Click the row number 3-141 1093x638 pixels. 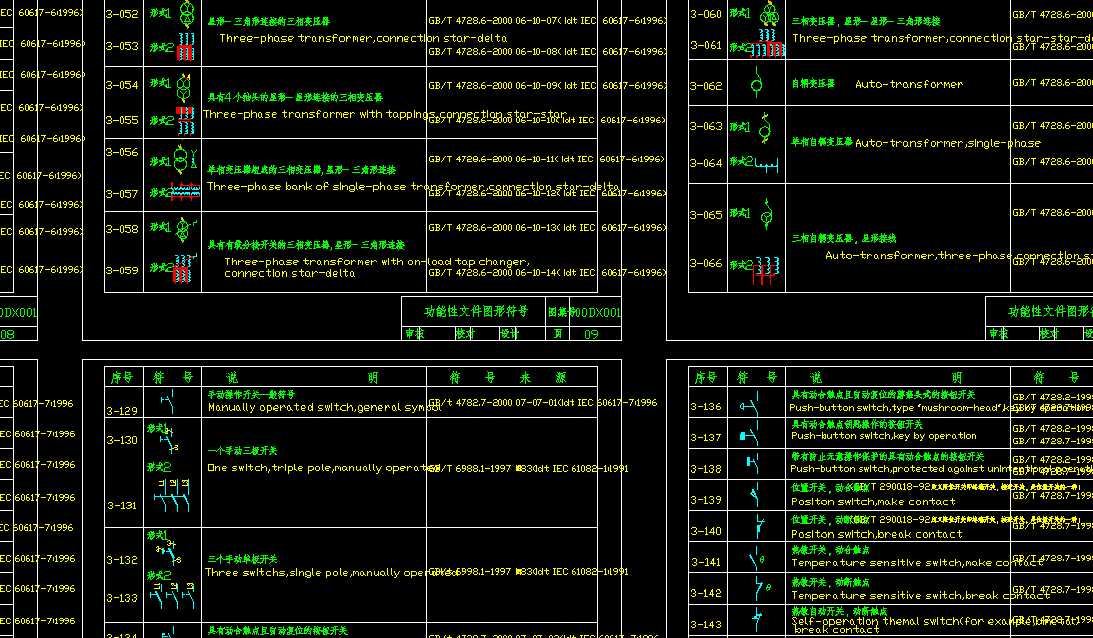[706, 562]
